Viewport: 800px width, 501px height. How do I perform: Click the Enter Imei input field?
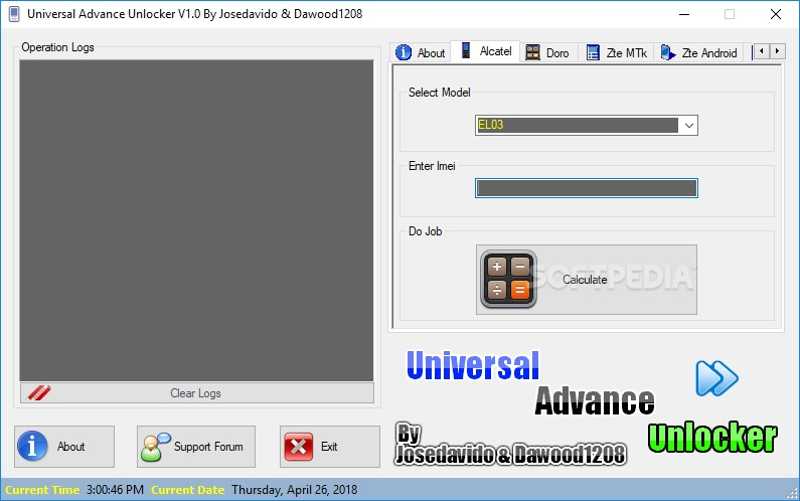(586, 188)
